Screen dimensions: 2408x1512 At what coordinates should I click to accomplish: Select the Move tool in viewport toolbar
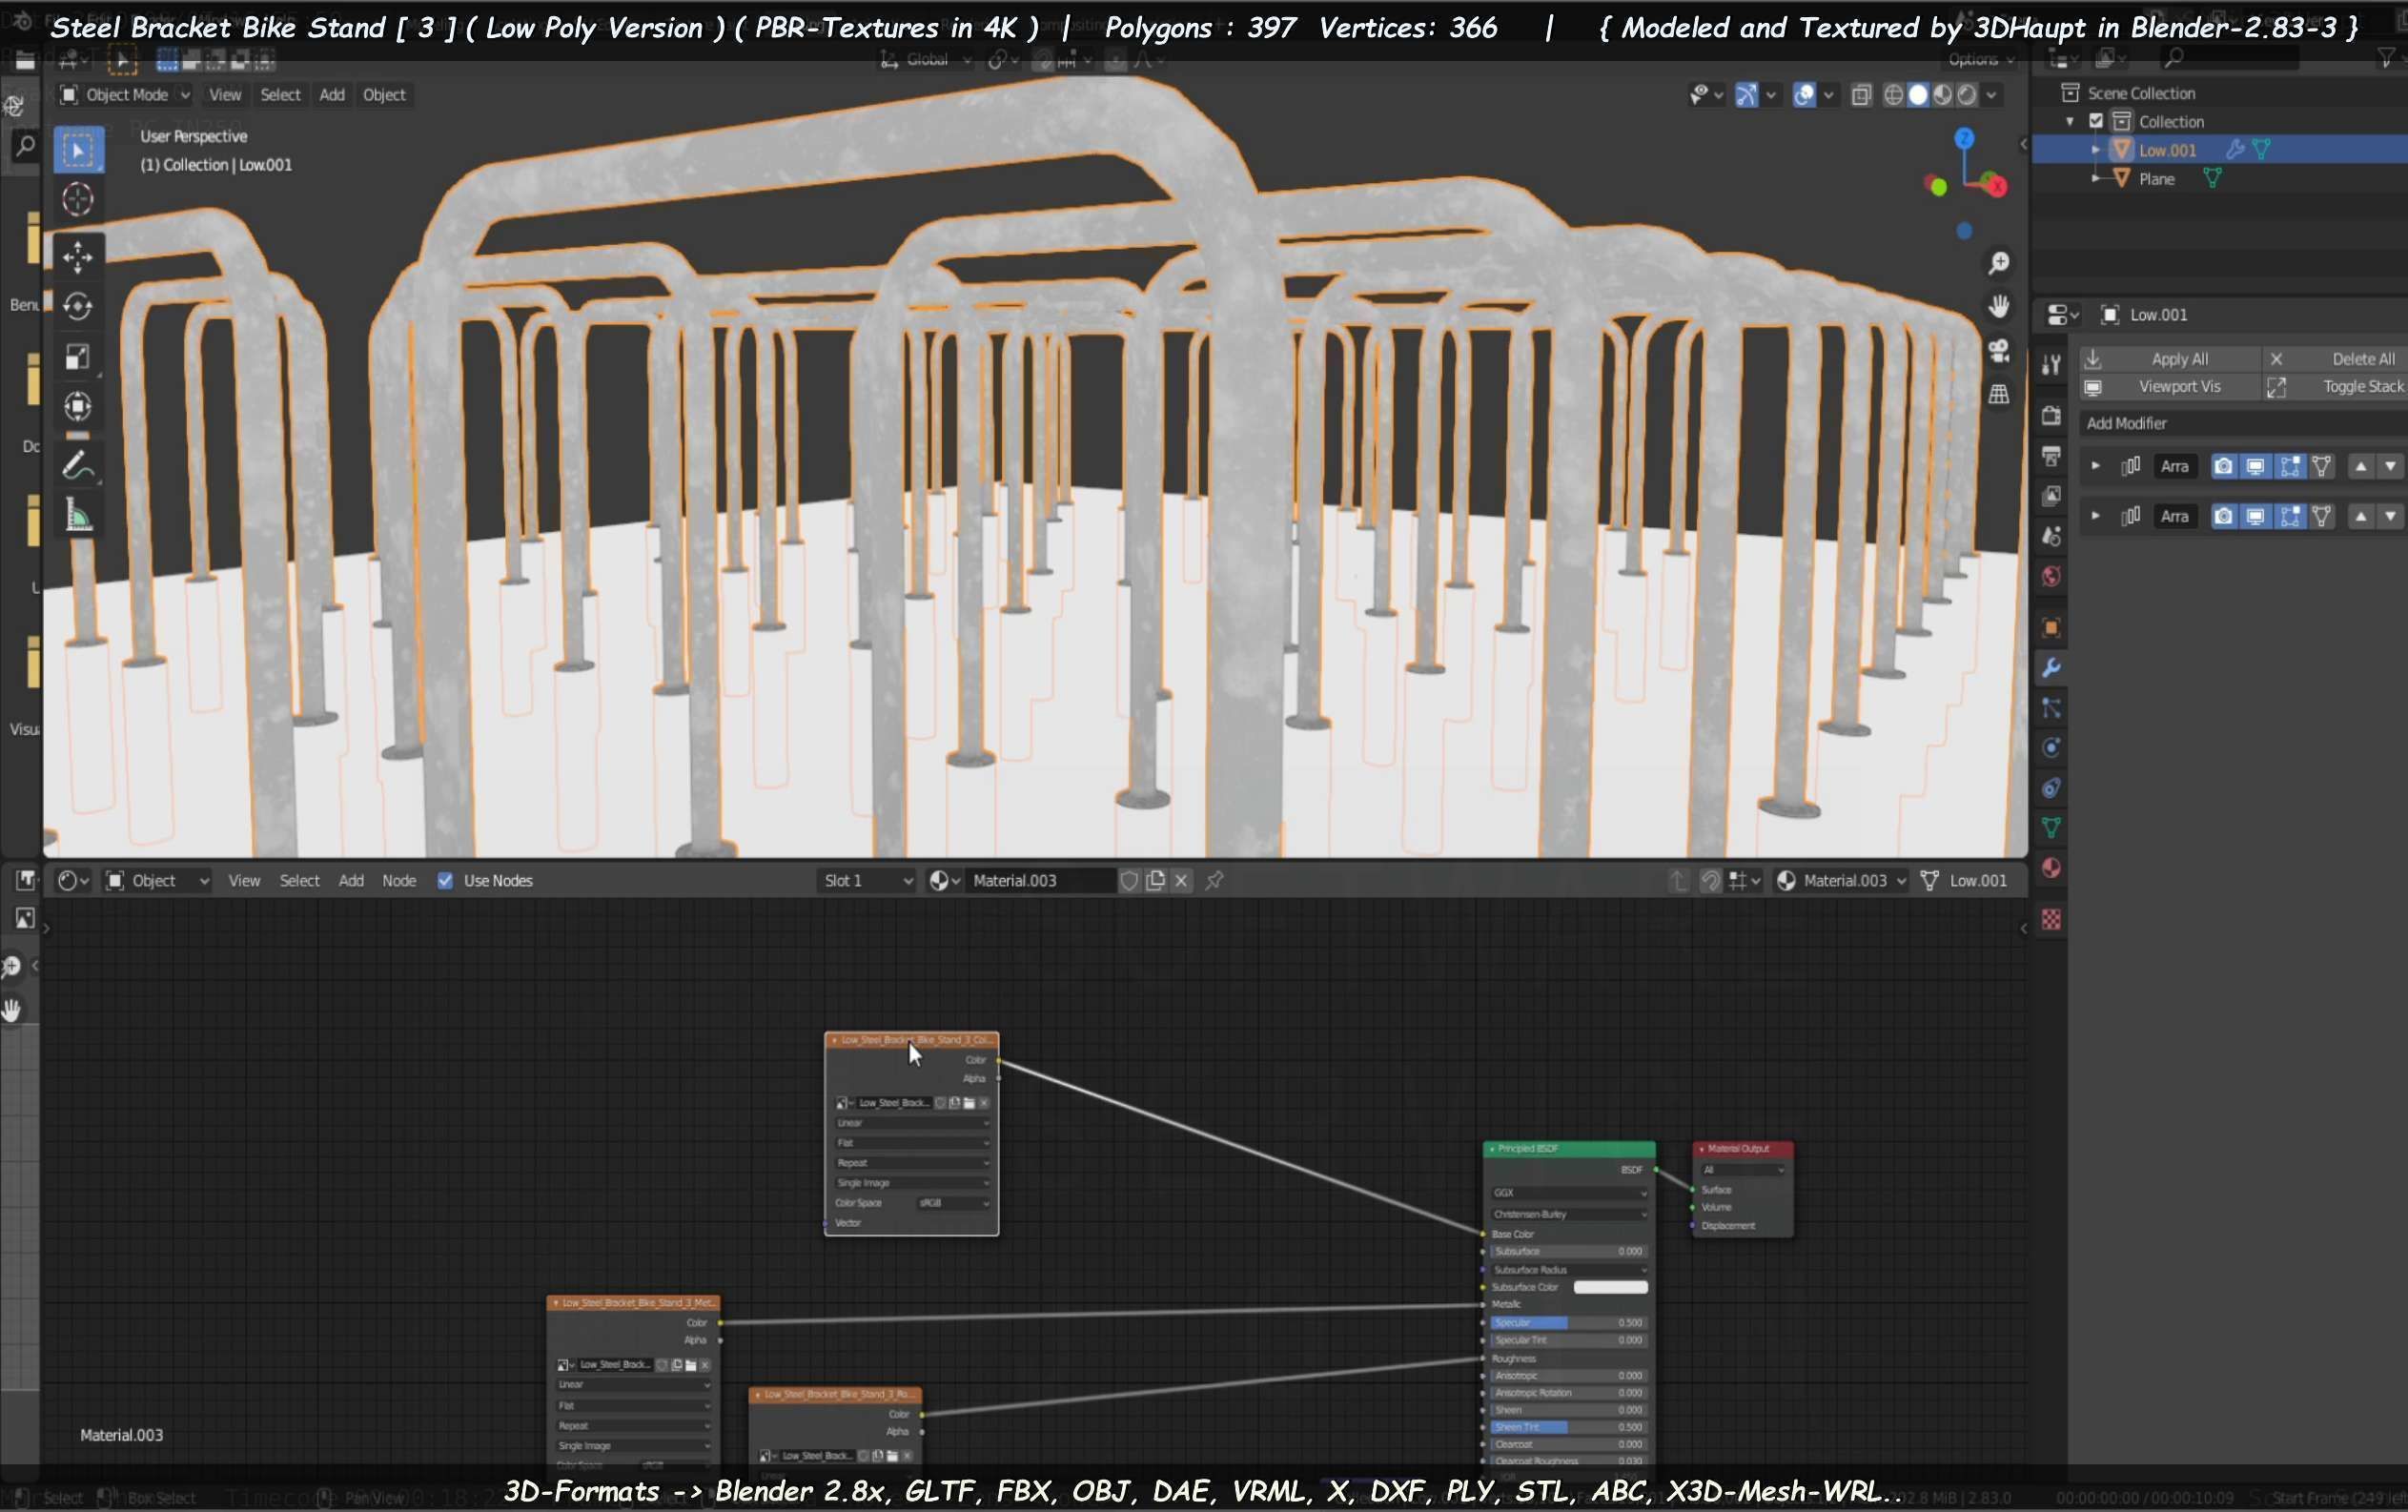click(77, 256)
